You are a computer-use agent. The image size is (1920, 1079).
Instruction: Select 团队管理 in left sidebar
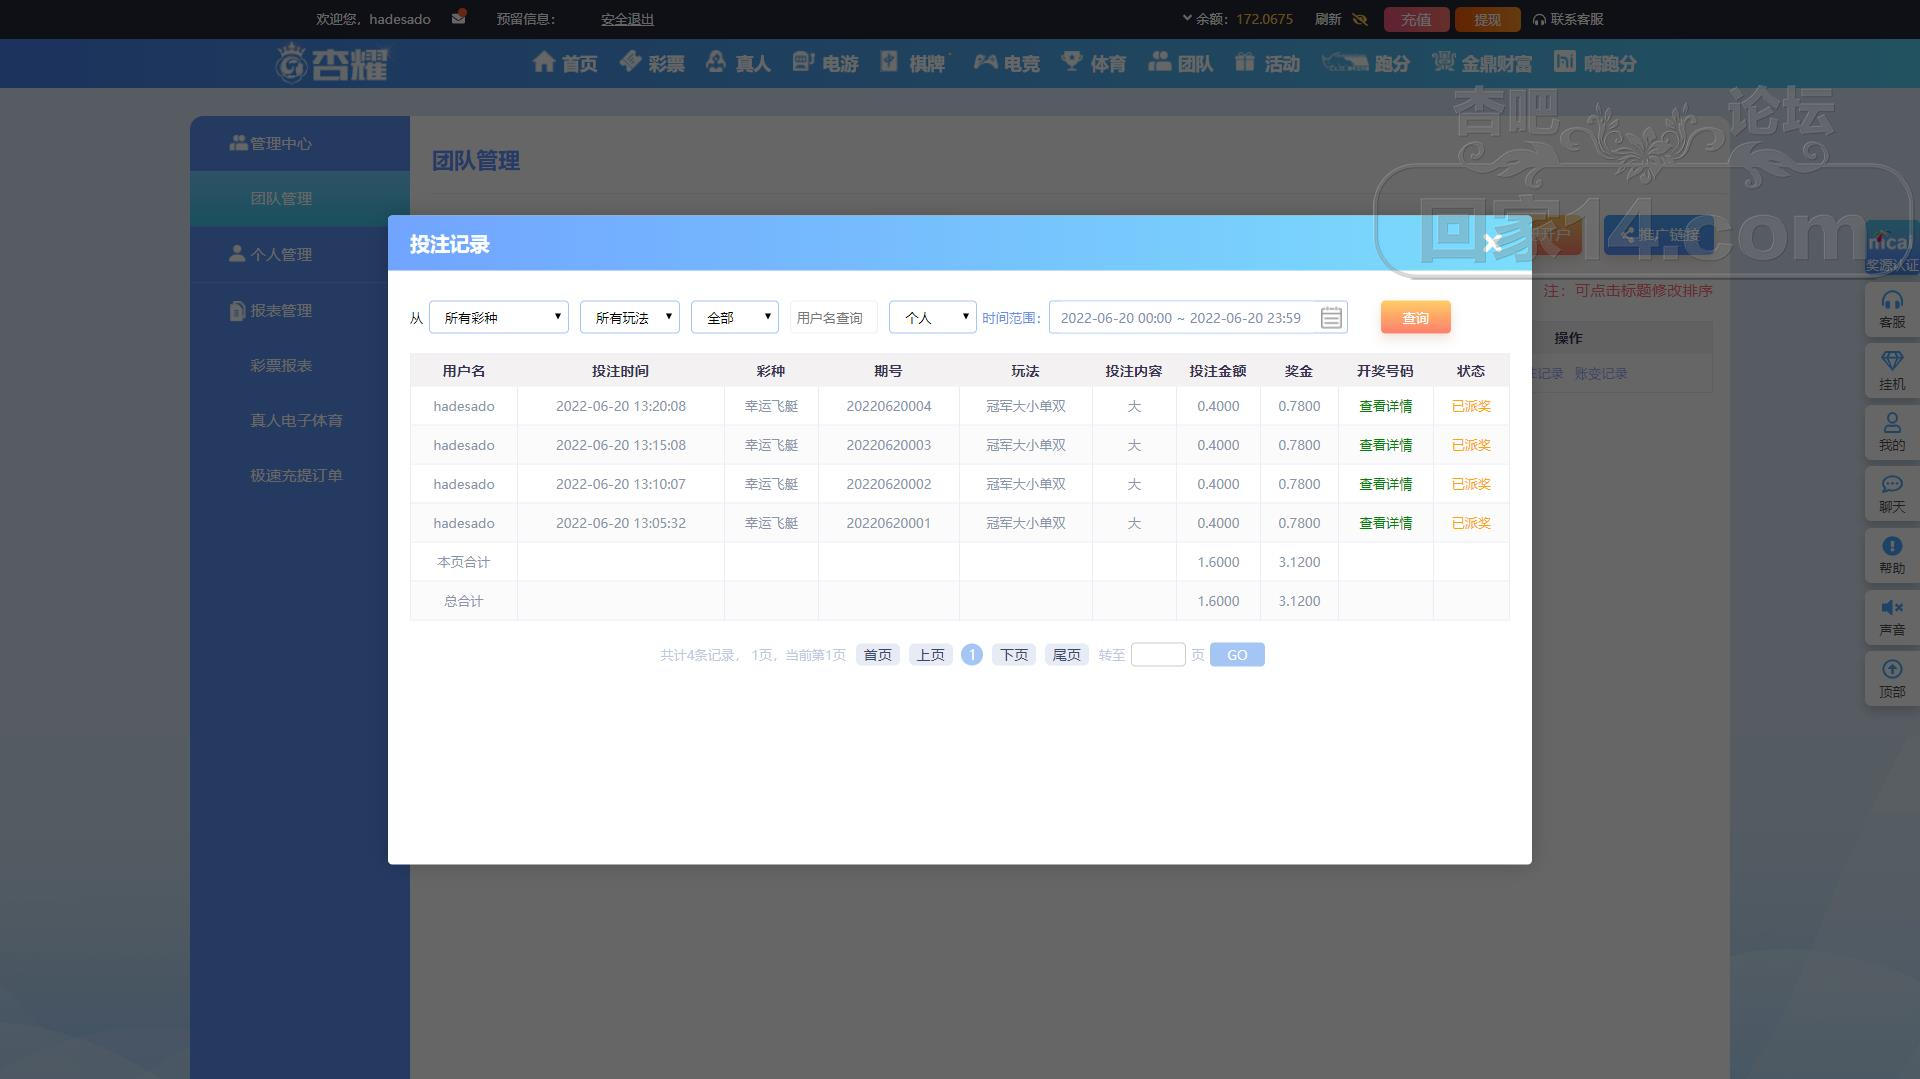point(300,198)
